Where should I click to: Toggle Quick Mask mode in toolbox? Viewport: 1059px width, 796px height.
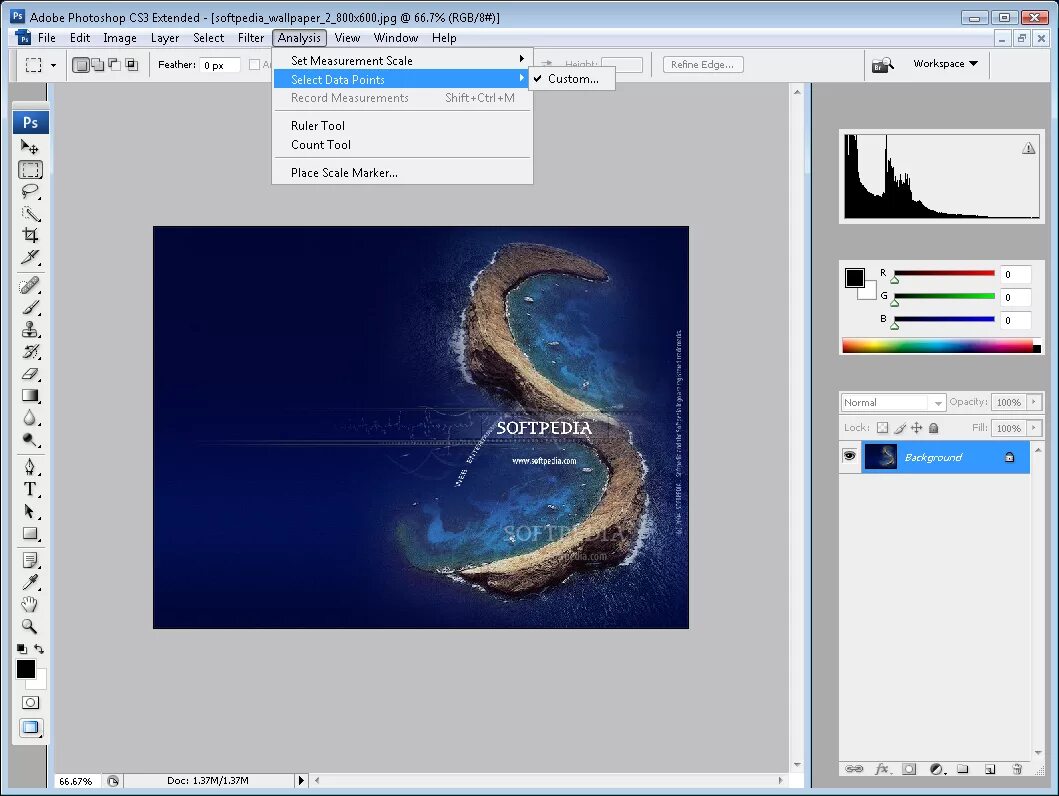point(30,703)
